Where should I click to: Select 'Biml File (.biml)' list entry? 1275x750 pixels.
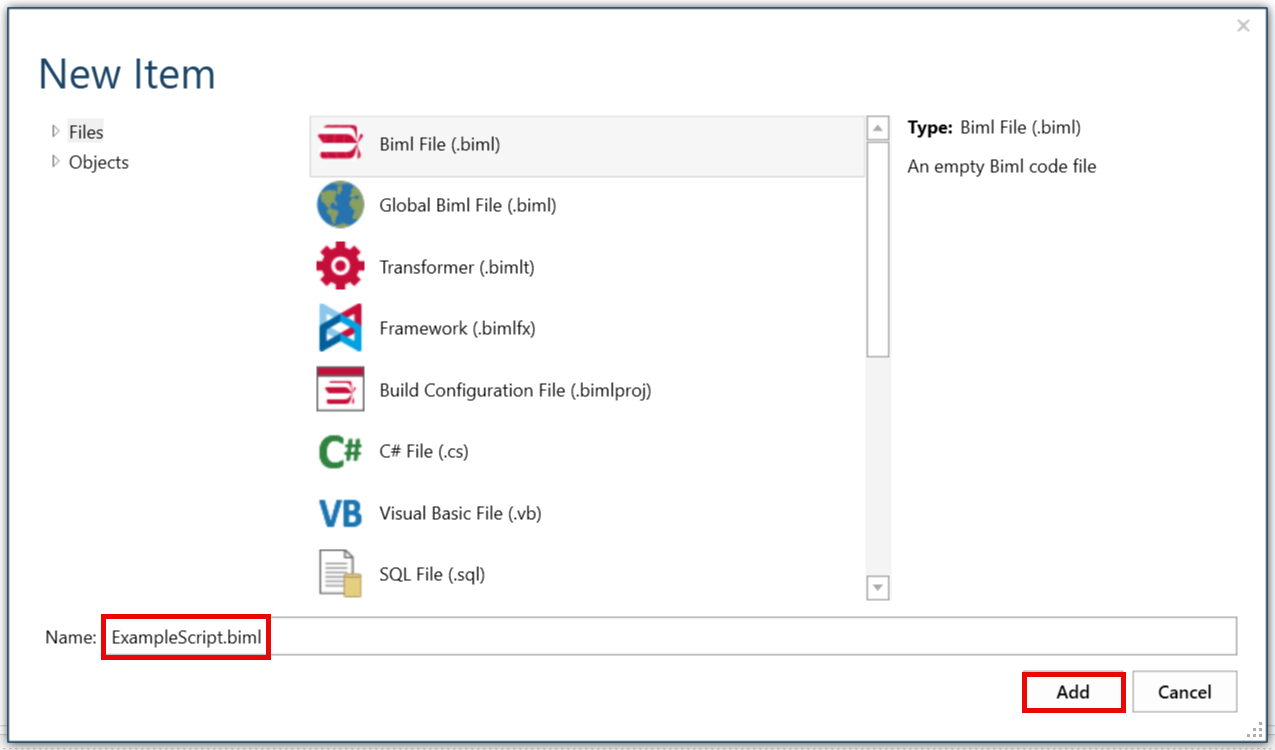coord(587,145)
